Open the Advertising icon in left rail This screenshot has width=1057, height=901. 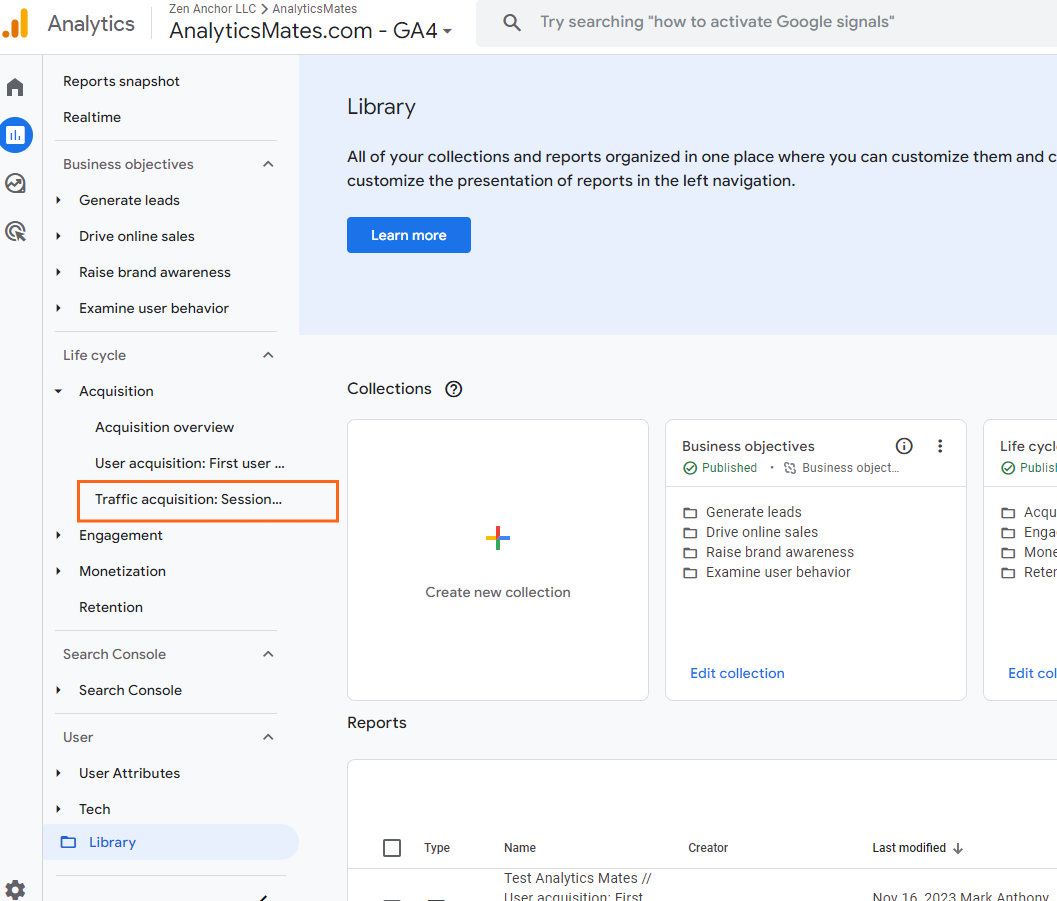pyautogui.click(x=16, y=232)
